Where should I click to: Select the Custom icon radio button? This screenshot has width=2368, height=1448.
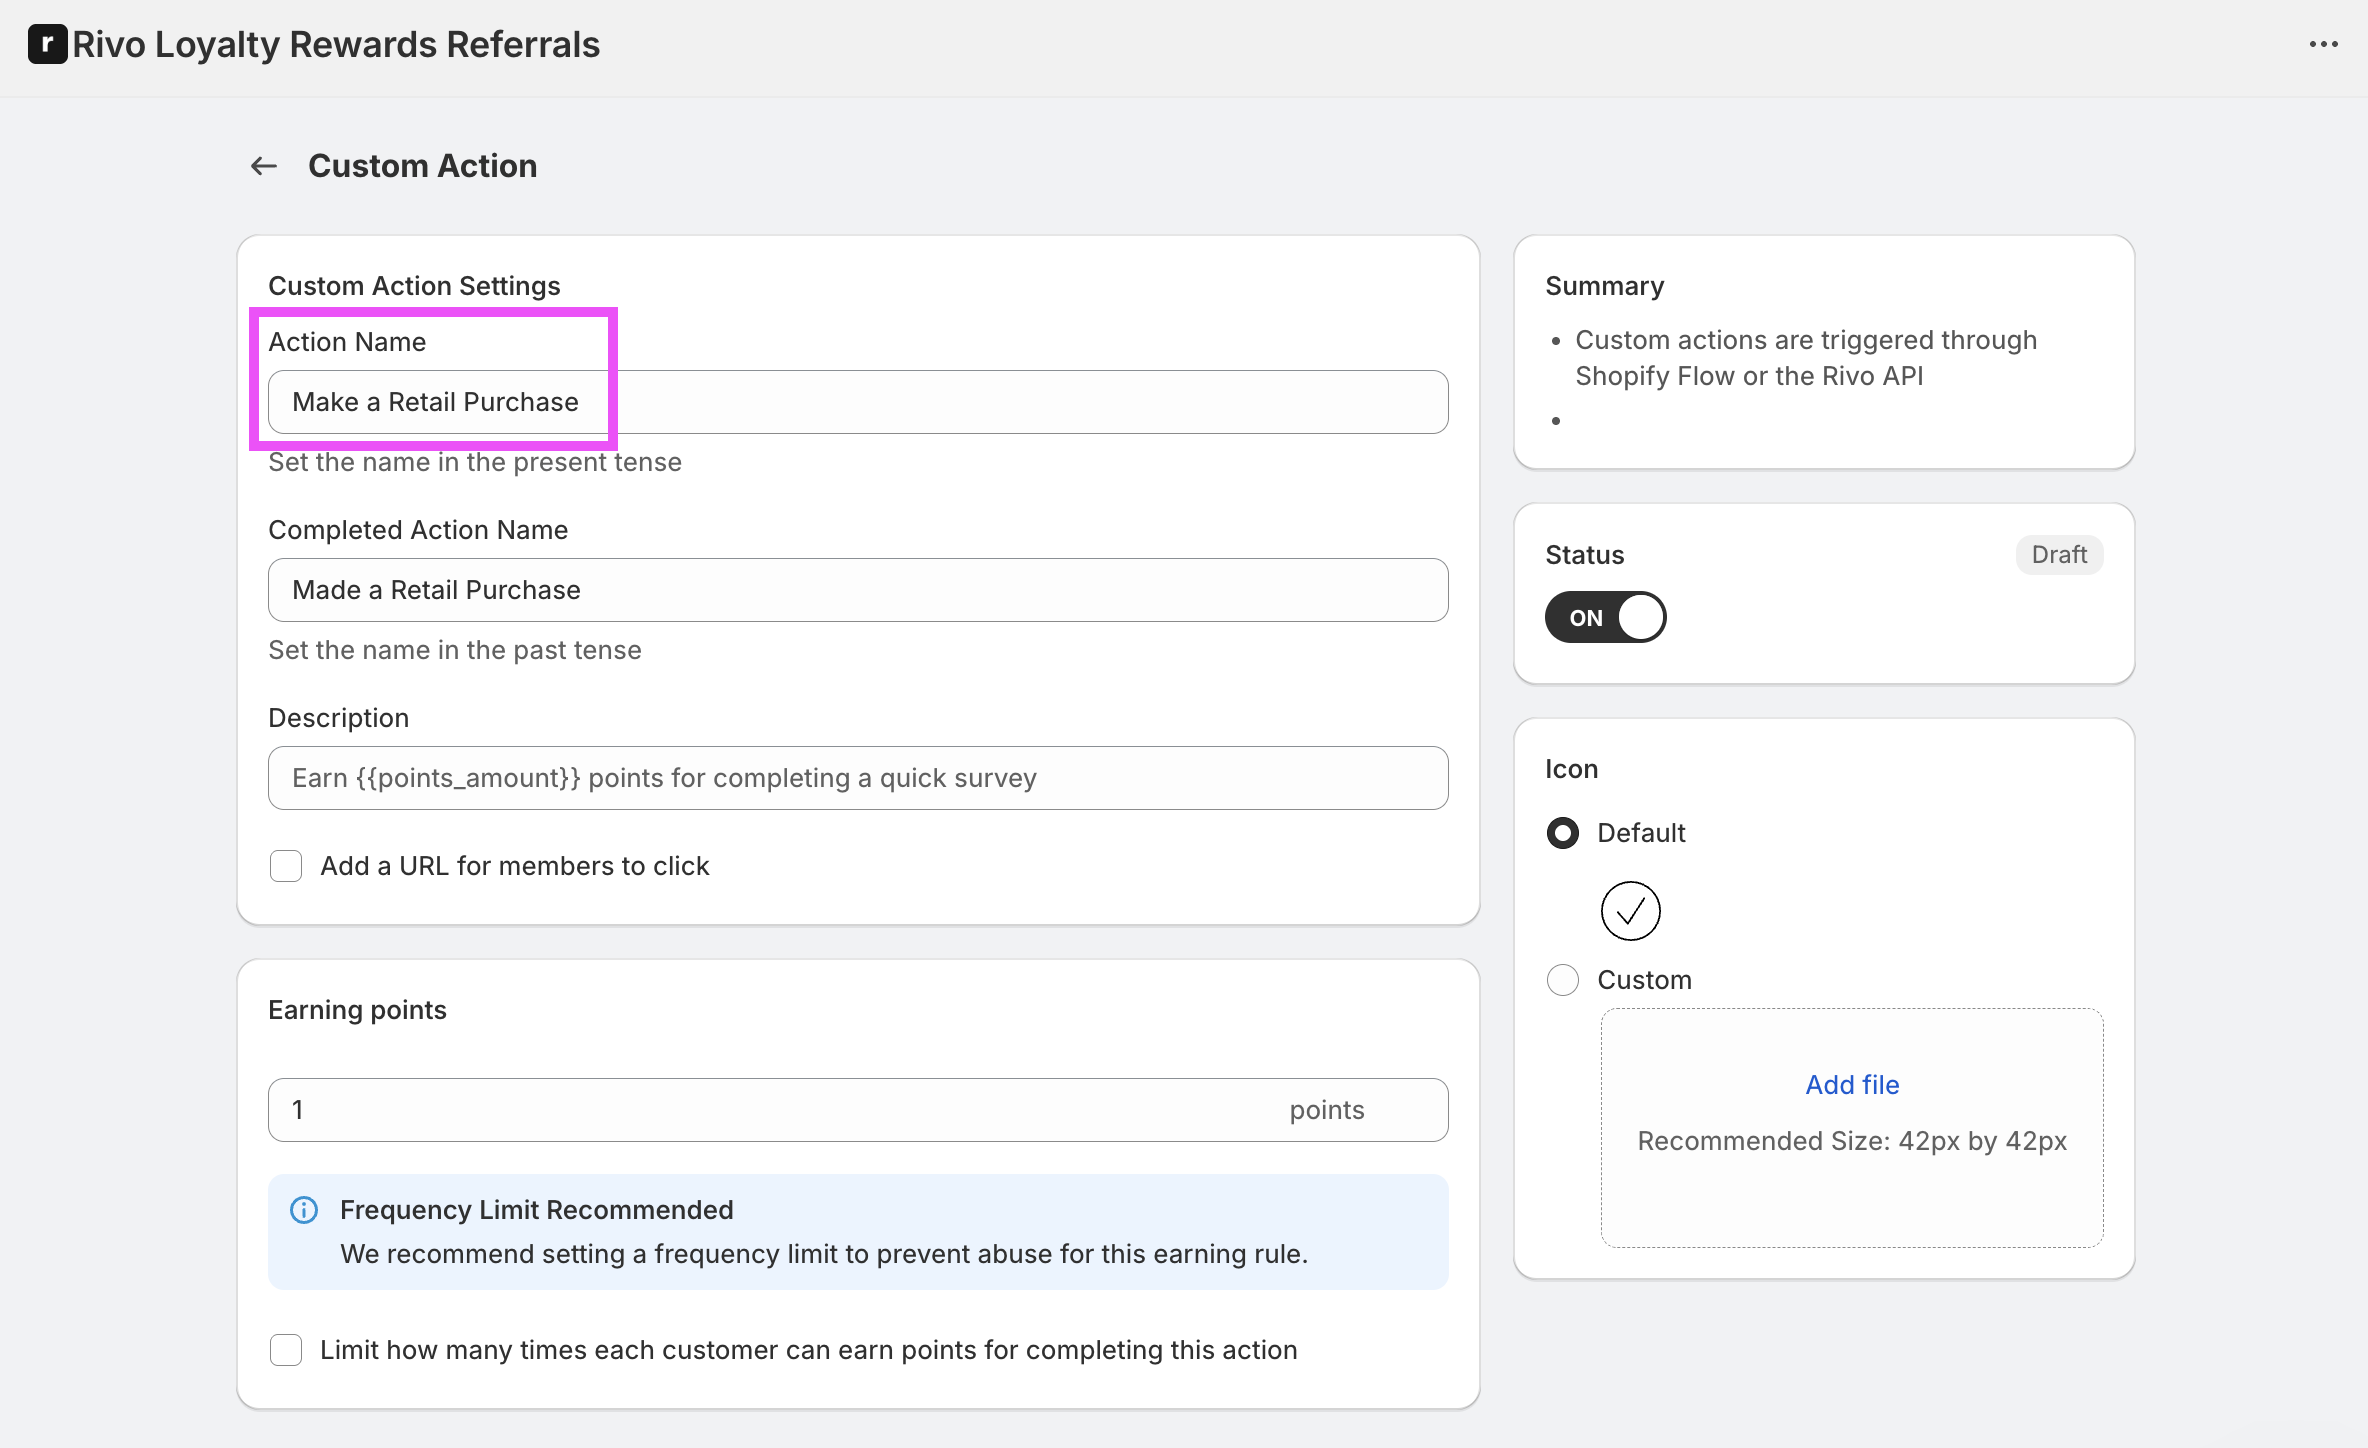[x=1563, y=980]
